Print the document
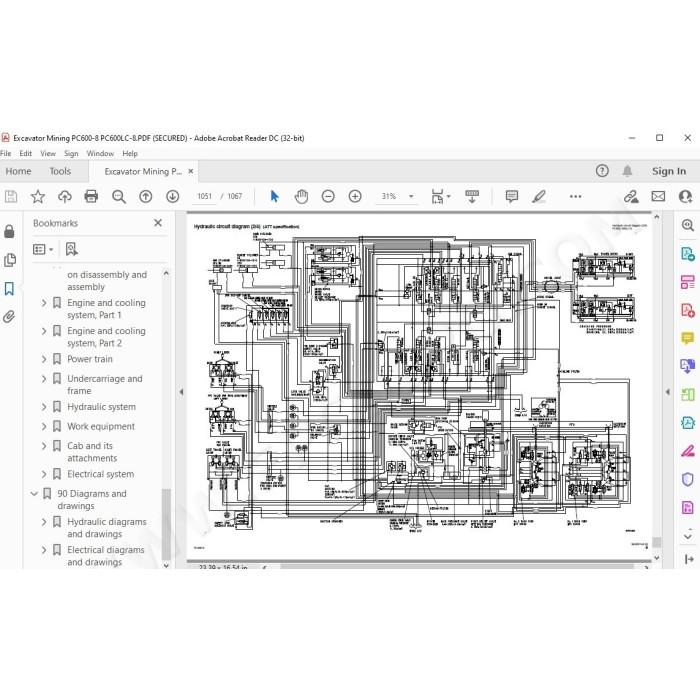The width and height of the screenshot is (700, 700). point(91,196)
